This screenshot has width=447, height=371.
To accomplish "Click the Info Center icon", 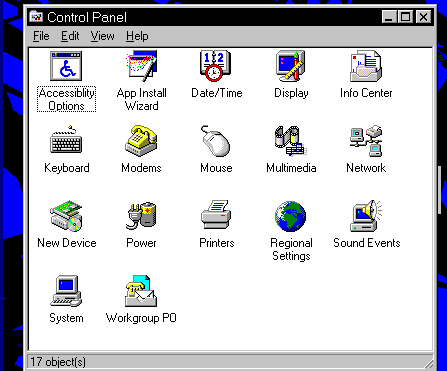I will 366,66.
